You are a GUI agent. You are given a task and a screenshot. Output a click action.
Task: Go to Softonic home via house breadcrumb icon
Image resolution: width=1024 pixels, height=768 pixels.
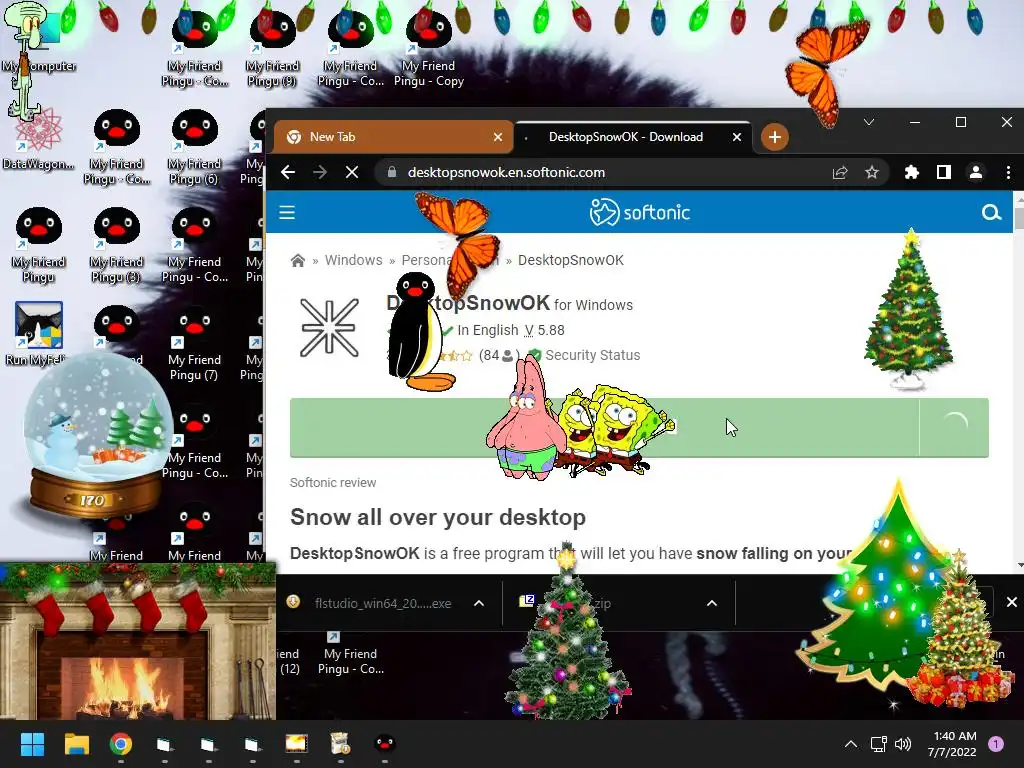point(298,261)
